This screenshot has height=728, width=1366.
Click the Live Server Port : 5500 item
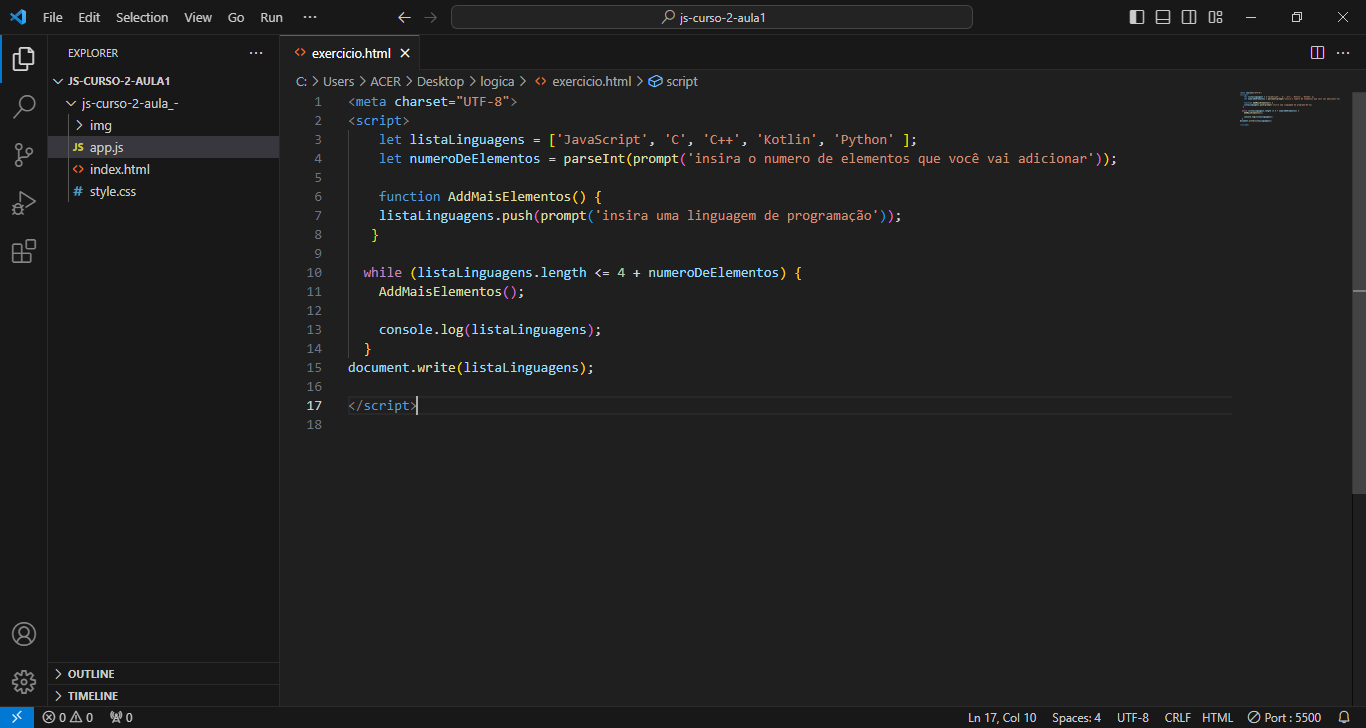coord(1284,717)
